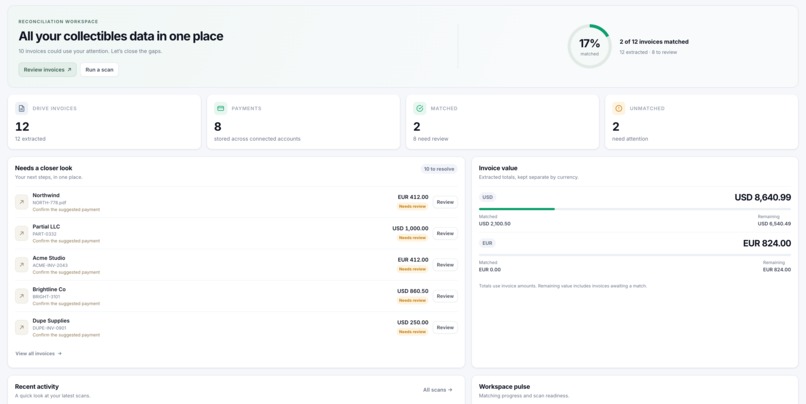The image size is (806, 404).
Task: Click the 'USD 860.50' Brightline amount
Action: click(x=413, y=291)
